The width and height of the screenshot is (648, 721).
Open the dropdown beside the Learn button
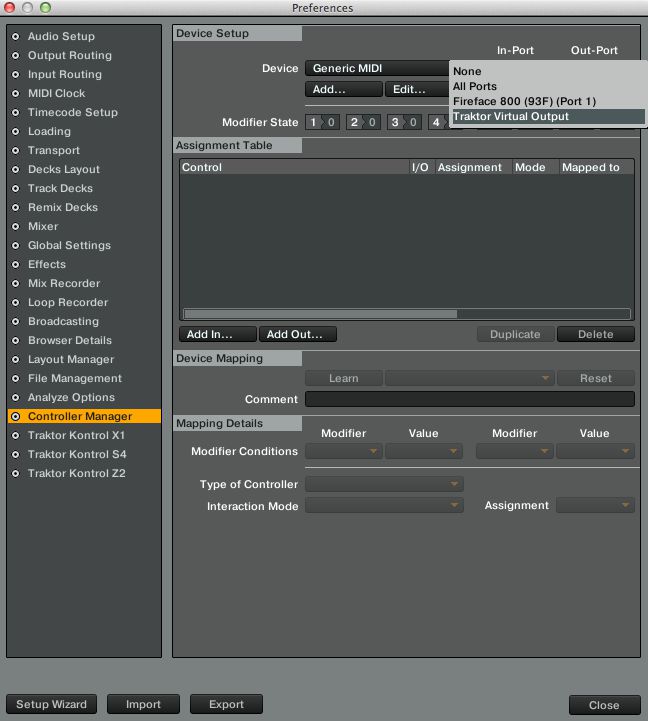tap(470, 378)
